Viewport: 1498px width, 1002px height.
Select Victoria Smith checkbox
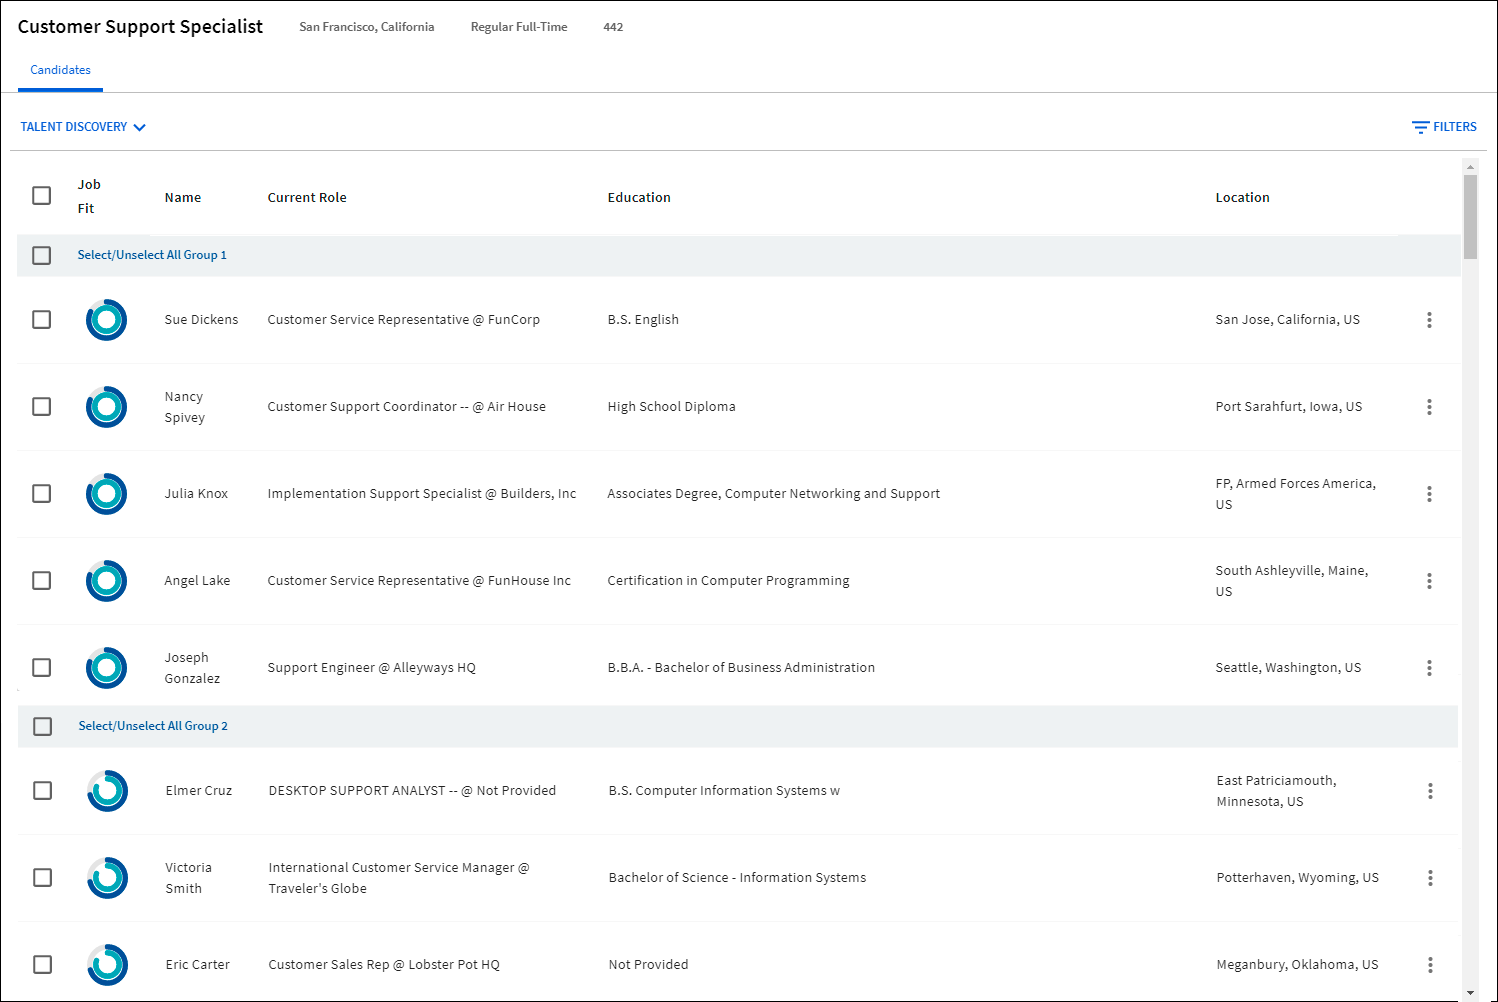tap(42, 877)
